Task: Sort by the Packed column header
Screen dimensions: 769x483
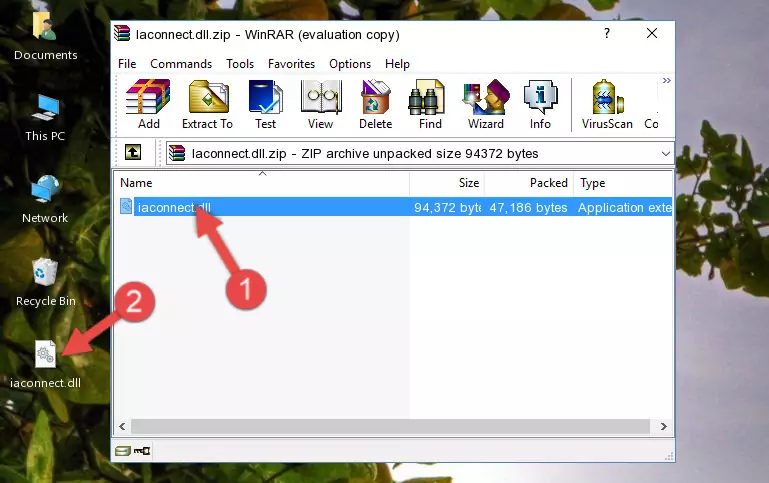Action: (x=529, y=183)
